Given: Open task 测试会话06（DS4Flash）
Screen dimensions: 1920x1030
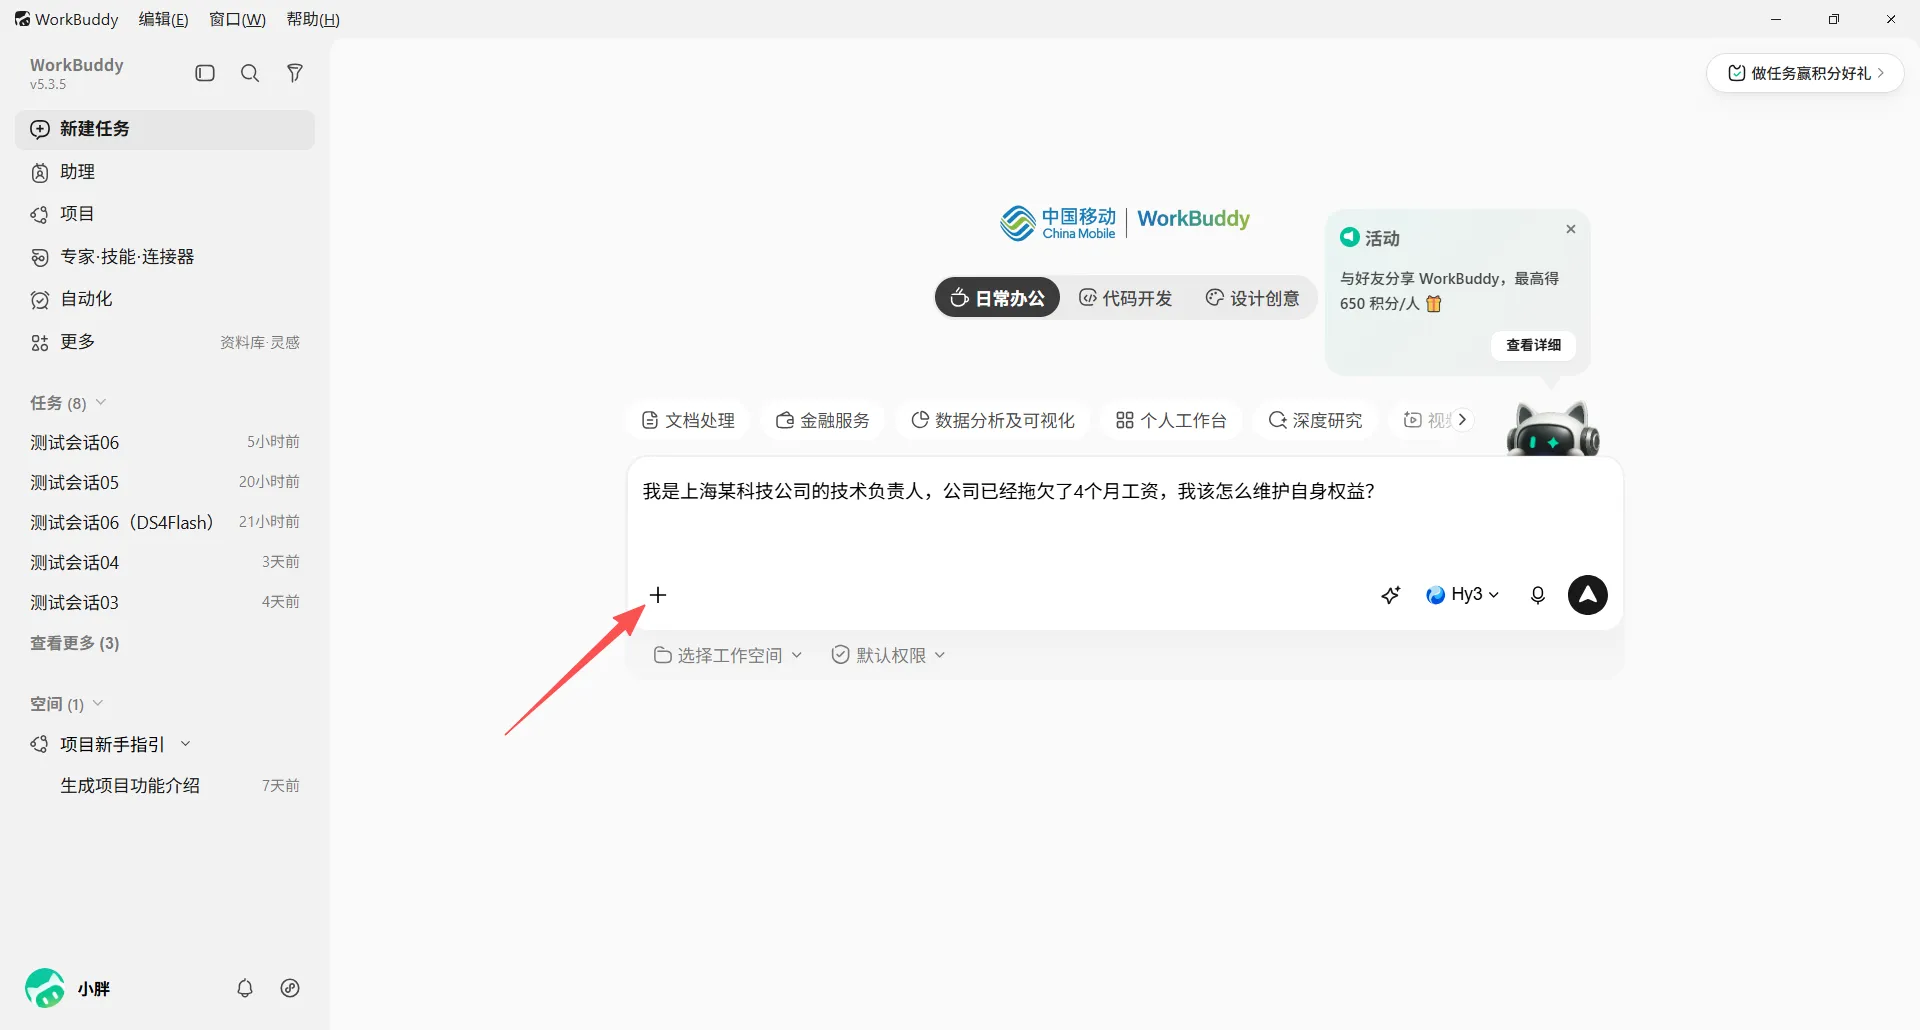Looking at the screenshot, I should point(165,522).
